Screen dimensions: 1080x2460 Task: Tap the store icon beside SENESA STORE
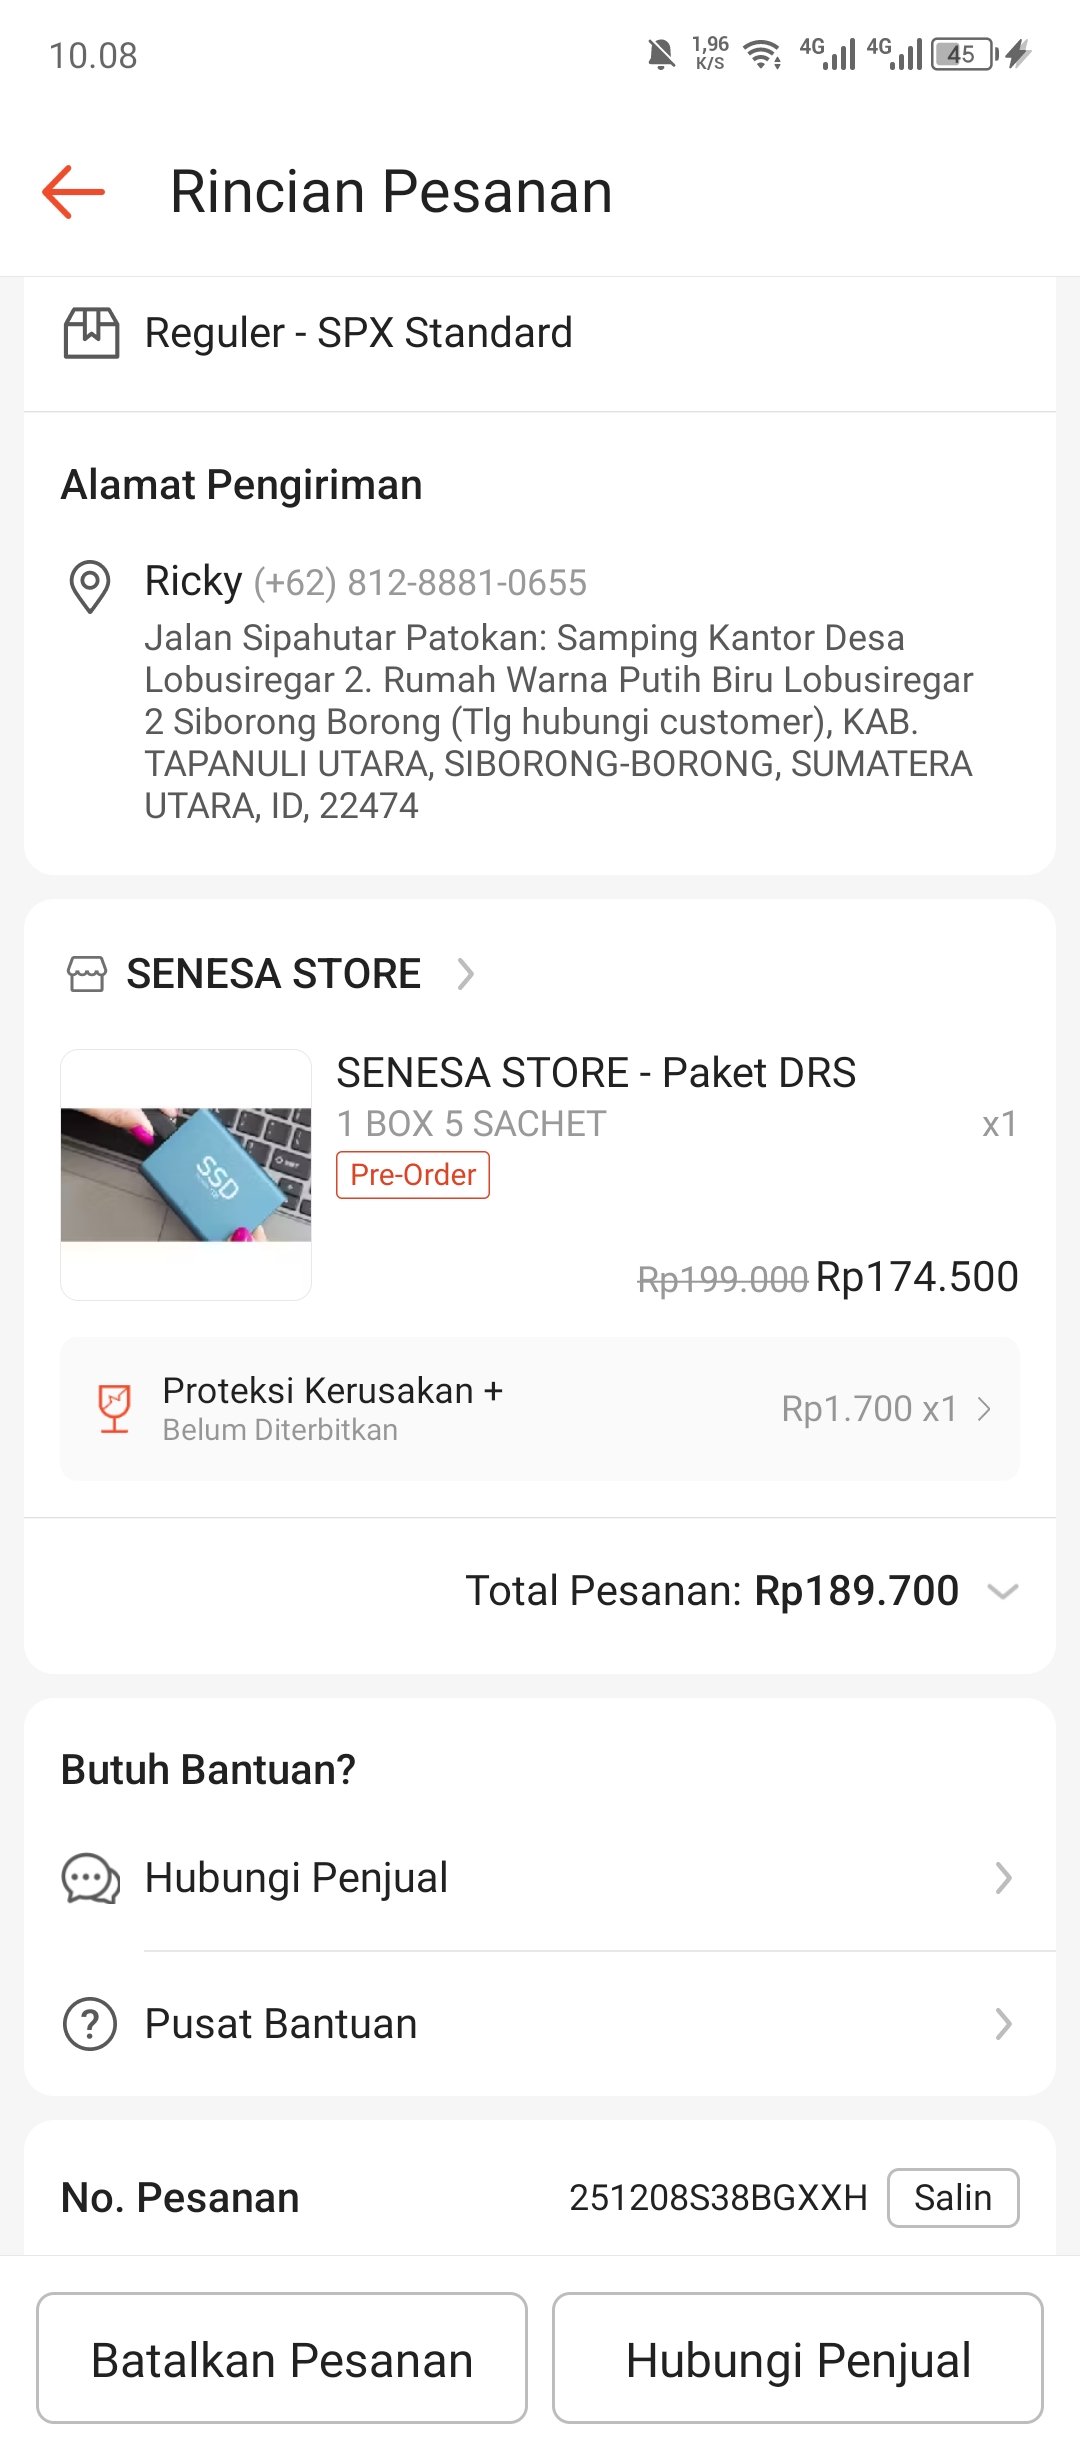(87, 974)
